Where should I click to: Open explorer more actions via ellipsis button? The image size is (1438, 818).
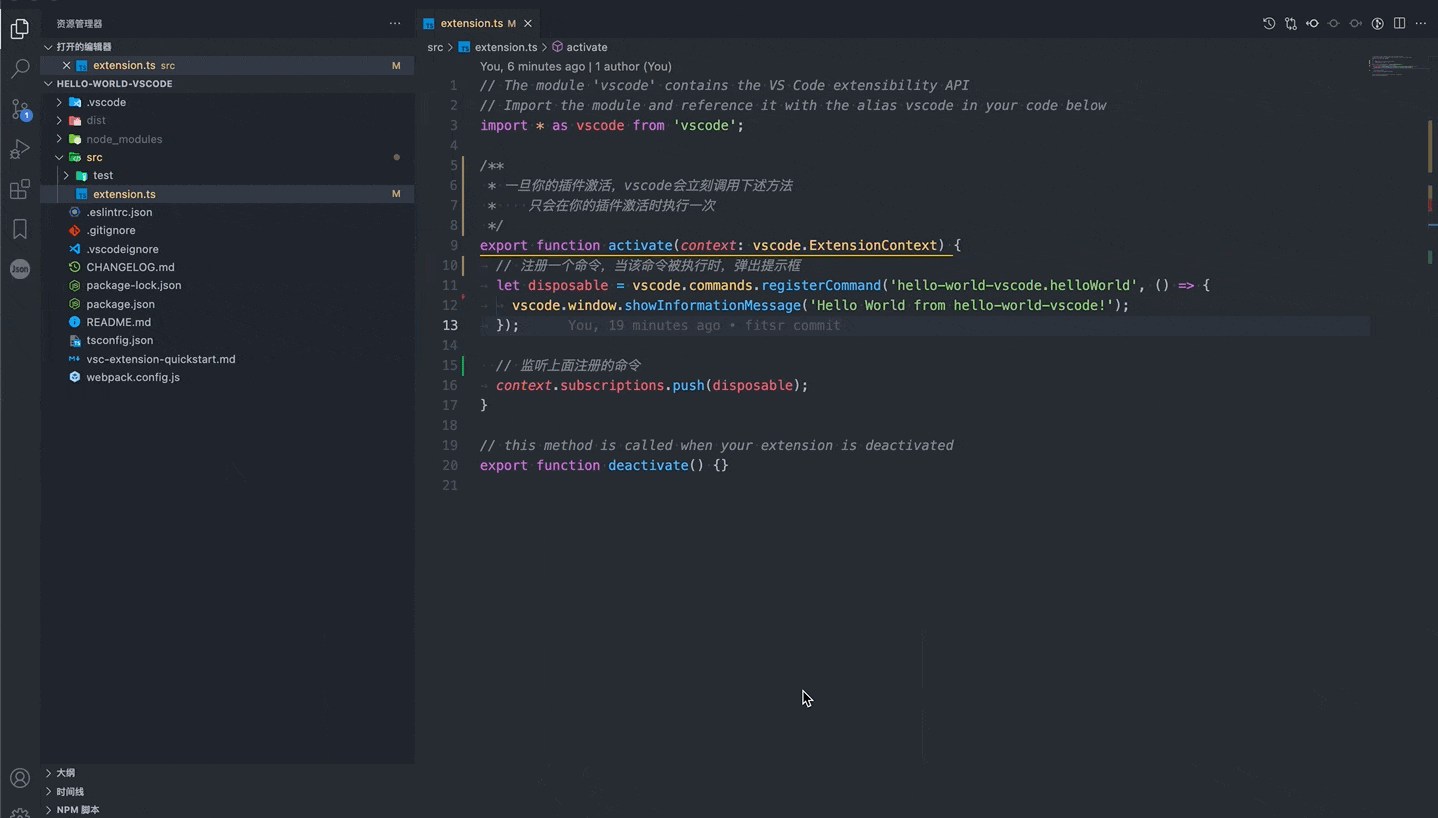395,23
